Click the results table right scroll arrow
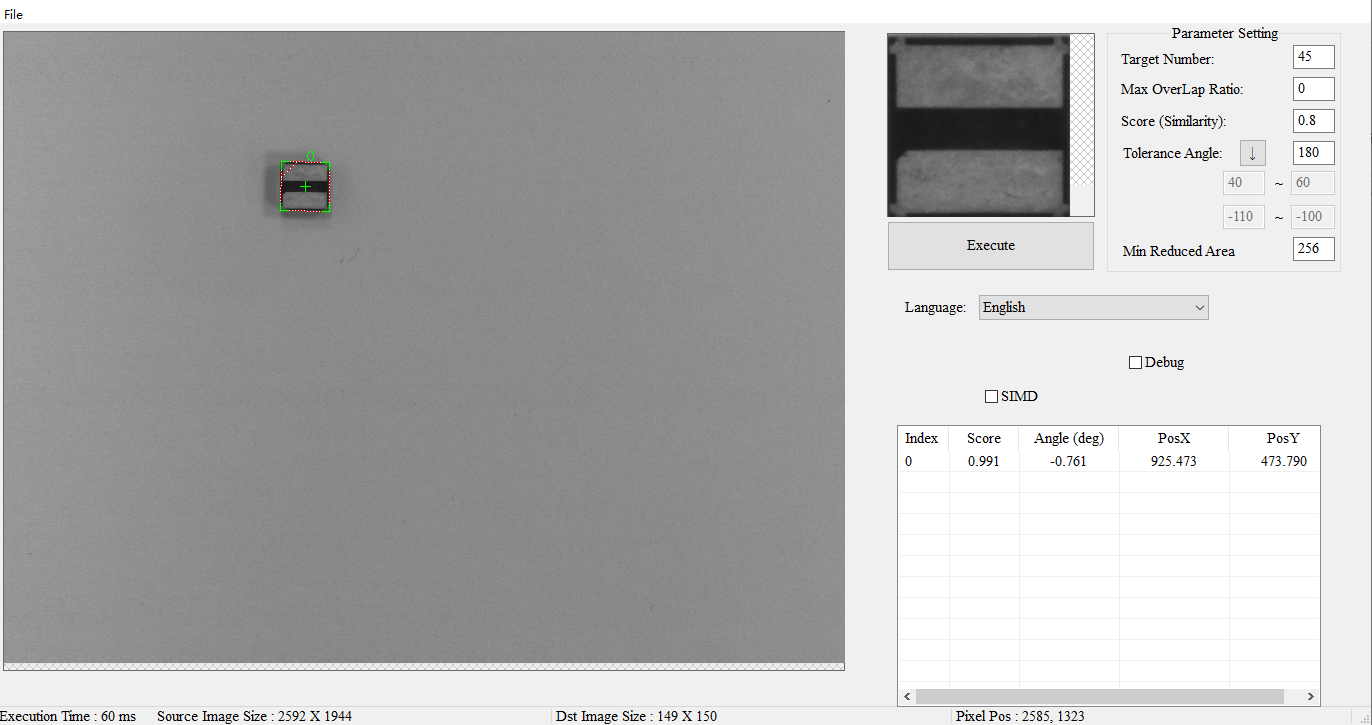The height and width of the screenshot is (725, 1372). tap(1311, 697)
